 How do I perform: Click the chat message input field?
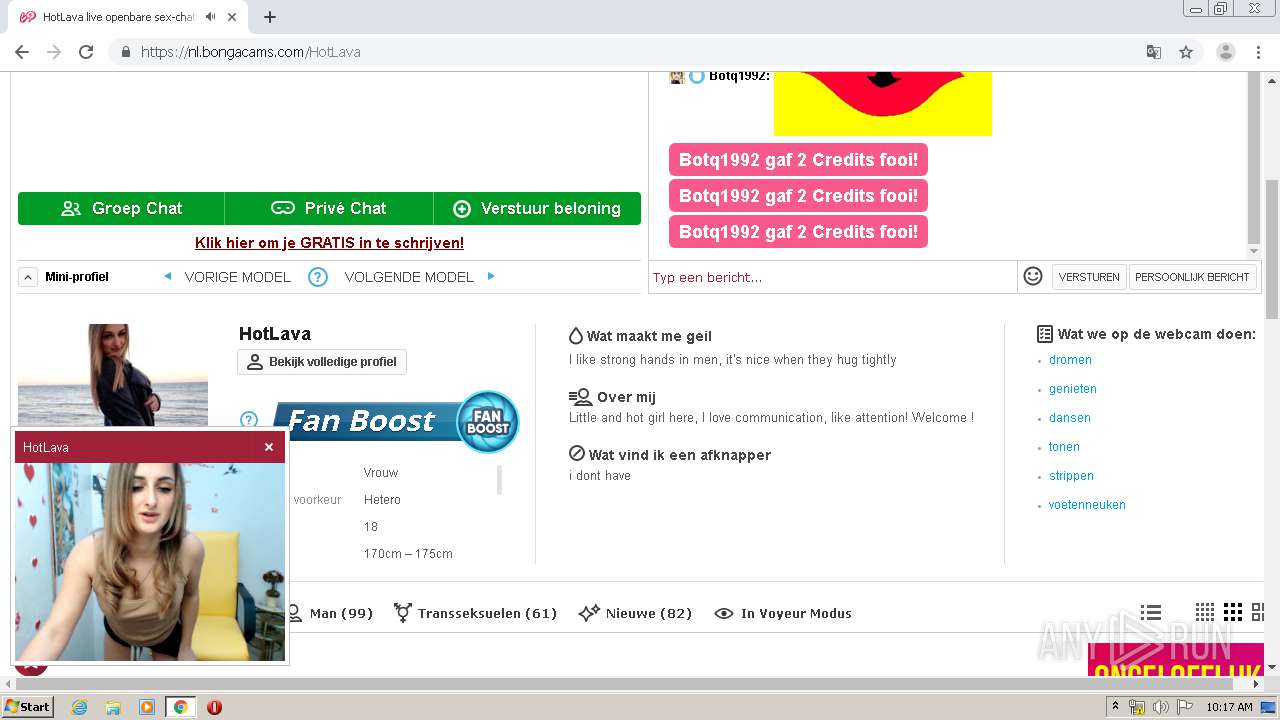point(832,277)
